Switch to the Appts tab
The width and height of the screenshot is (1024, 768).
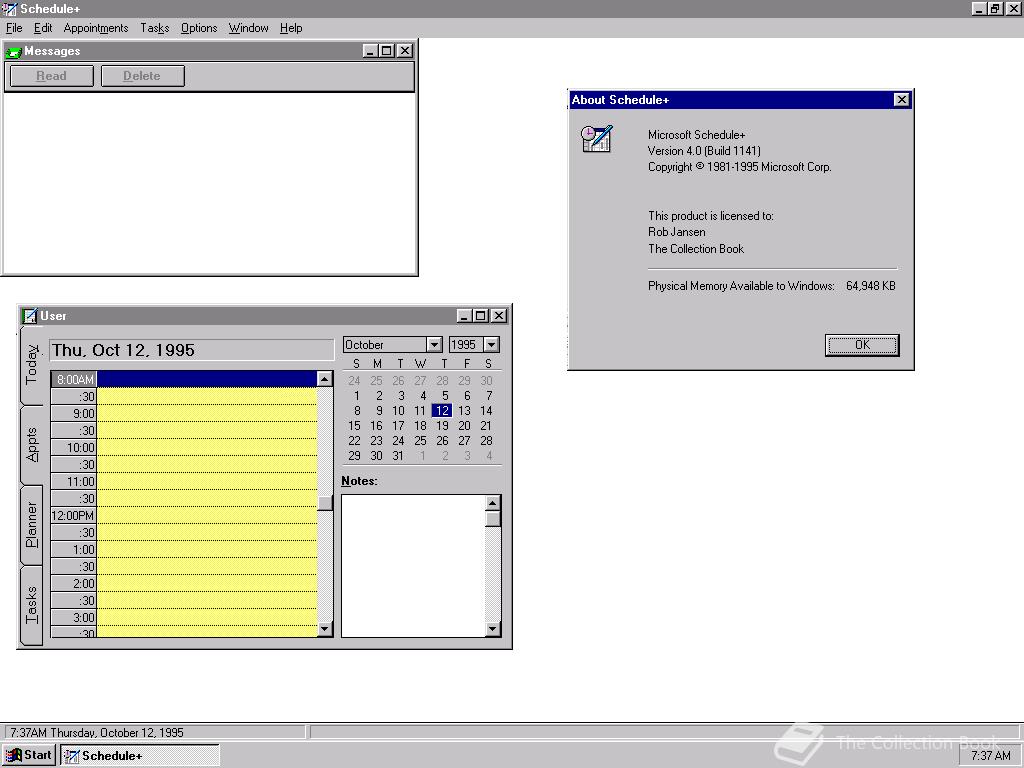click(31, 445)
